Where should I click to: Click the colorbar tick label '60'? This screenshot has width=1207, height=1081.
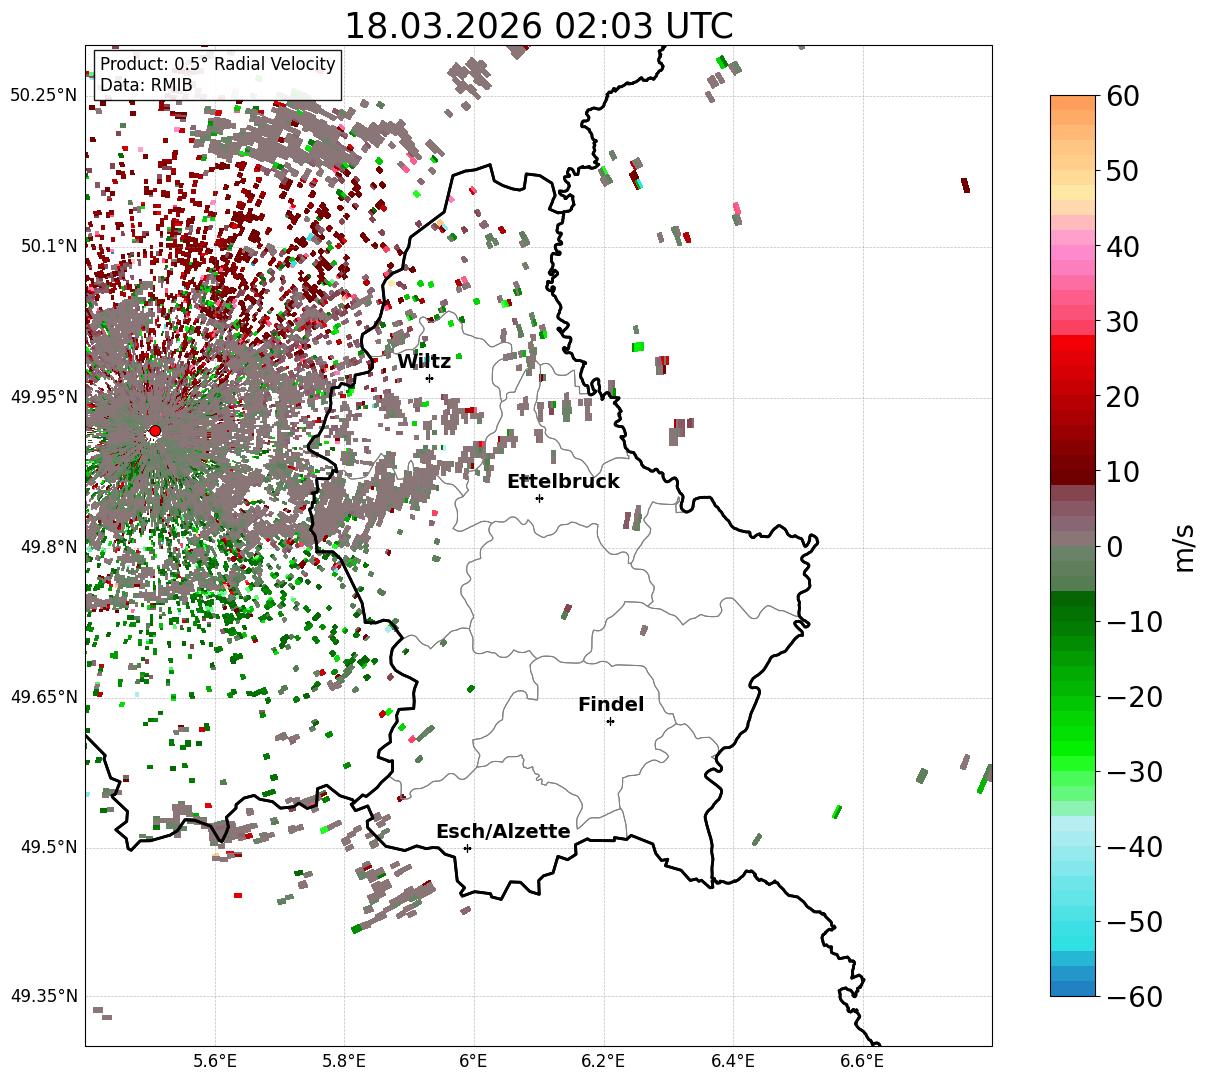click(x=1124, y=96)
